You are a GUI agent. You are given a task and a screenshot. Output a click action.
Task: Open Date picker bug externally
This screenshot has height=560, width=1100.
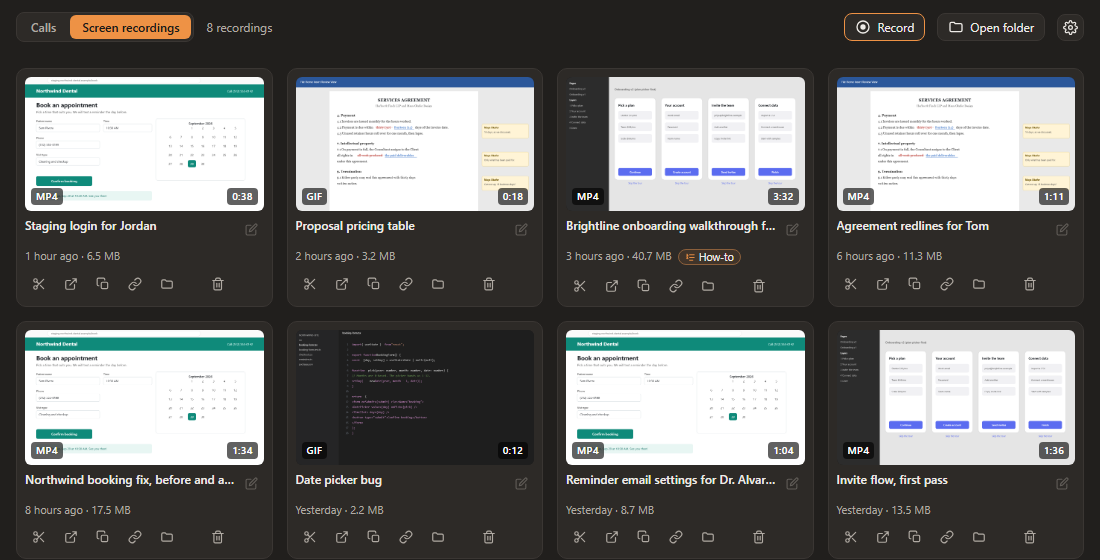[x=342, y=537]
